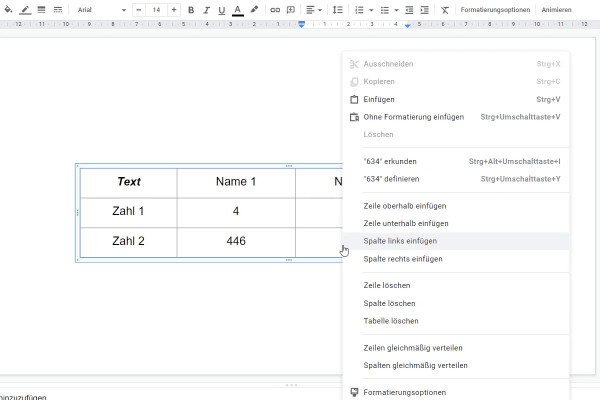Viewport: 600px width, 400px height.
Task: Select Tabelle löschen from context menu
Action: (455, 321)
